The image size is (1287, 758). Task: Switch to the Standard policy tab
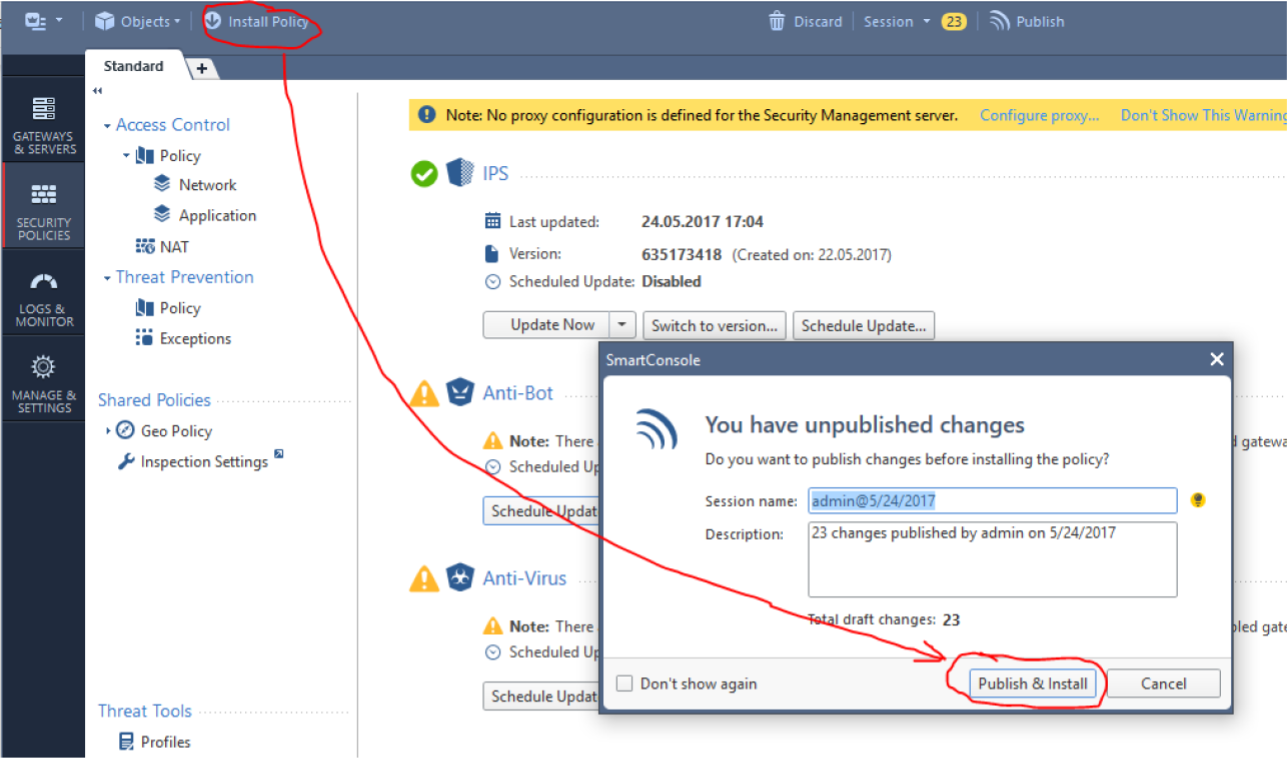pyautogui.click(x=133, y=66)
